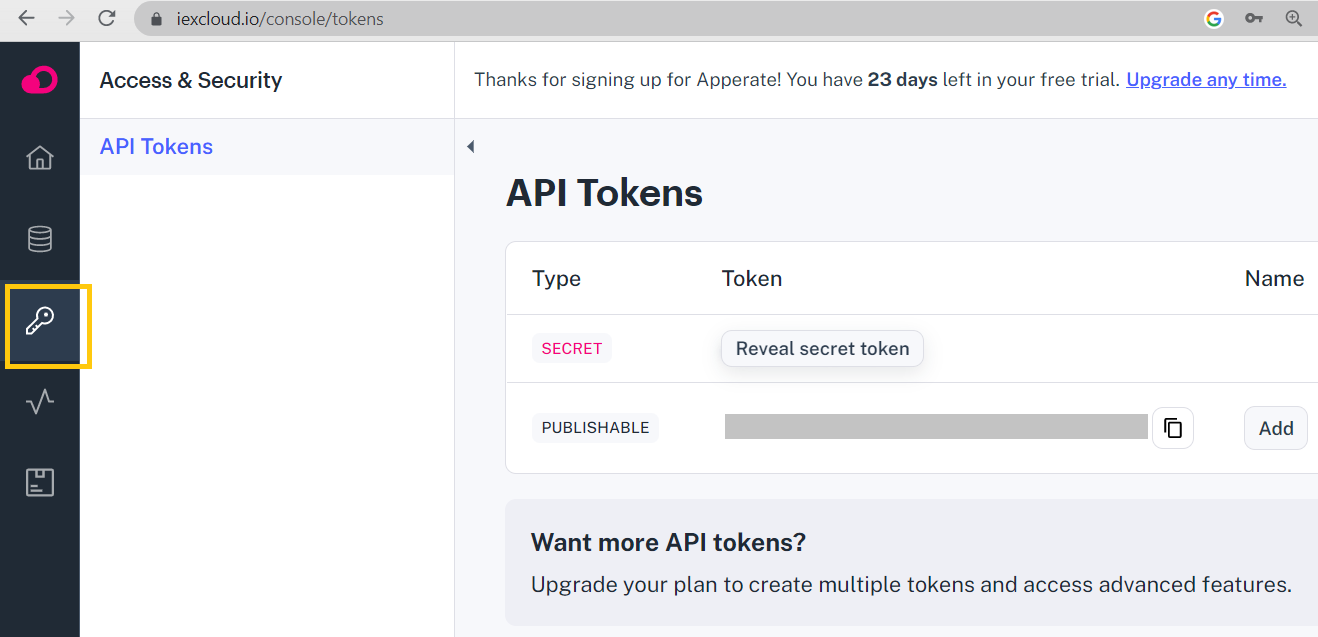
Task: Click the zoom magnifier icon in address bar
Action: click(x=1294, y=18)
